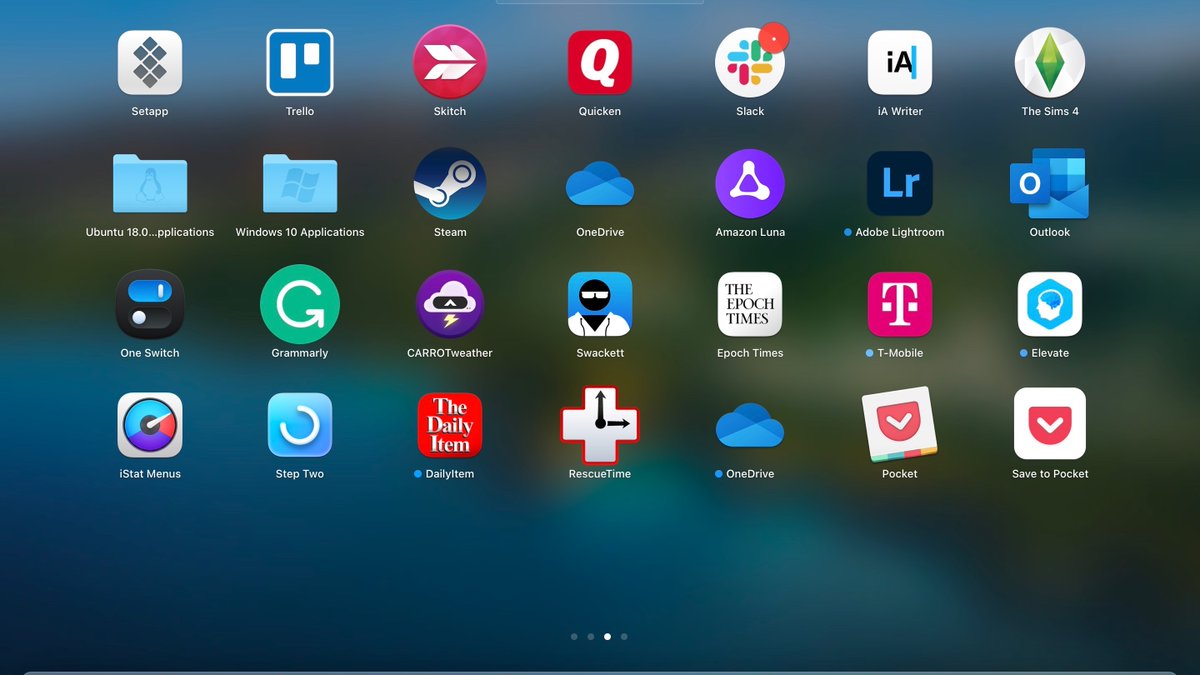Launch the Pocket app
The width and height of the screenshot is (1200, 675).
point(900,425)
